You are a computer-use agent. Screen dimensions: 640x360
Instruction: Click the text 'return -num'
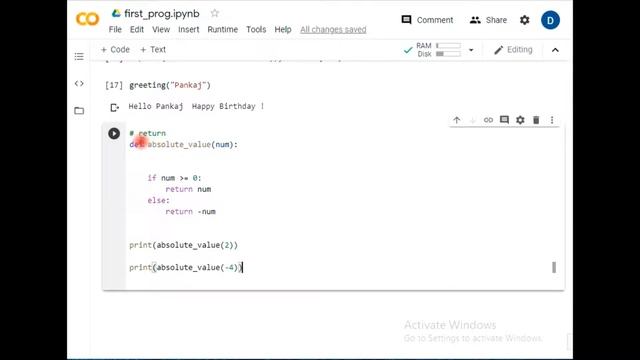click(190, 211)
